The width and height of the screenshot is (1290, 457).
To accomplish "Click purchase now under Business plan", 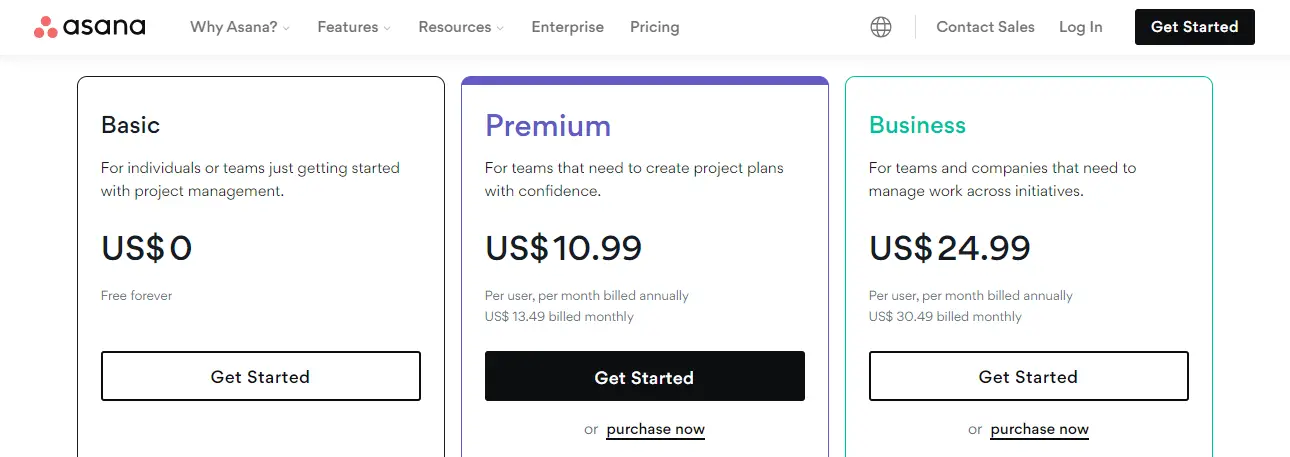I will tap(1039, 429).
